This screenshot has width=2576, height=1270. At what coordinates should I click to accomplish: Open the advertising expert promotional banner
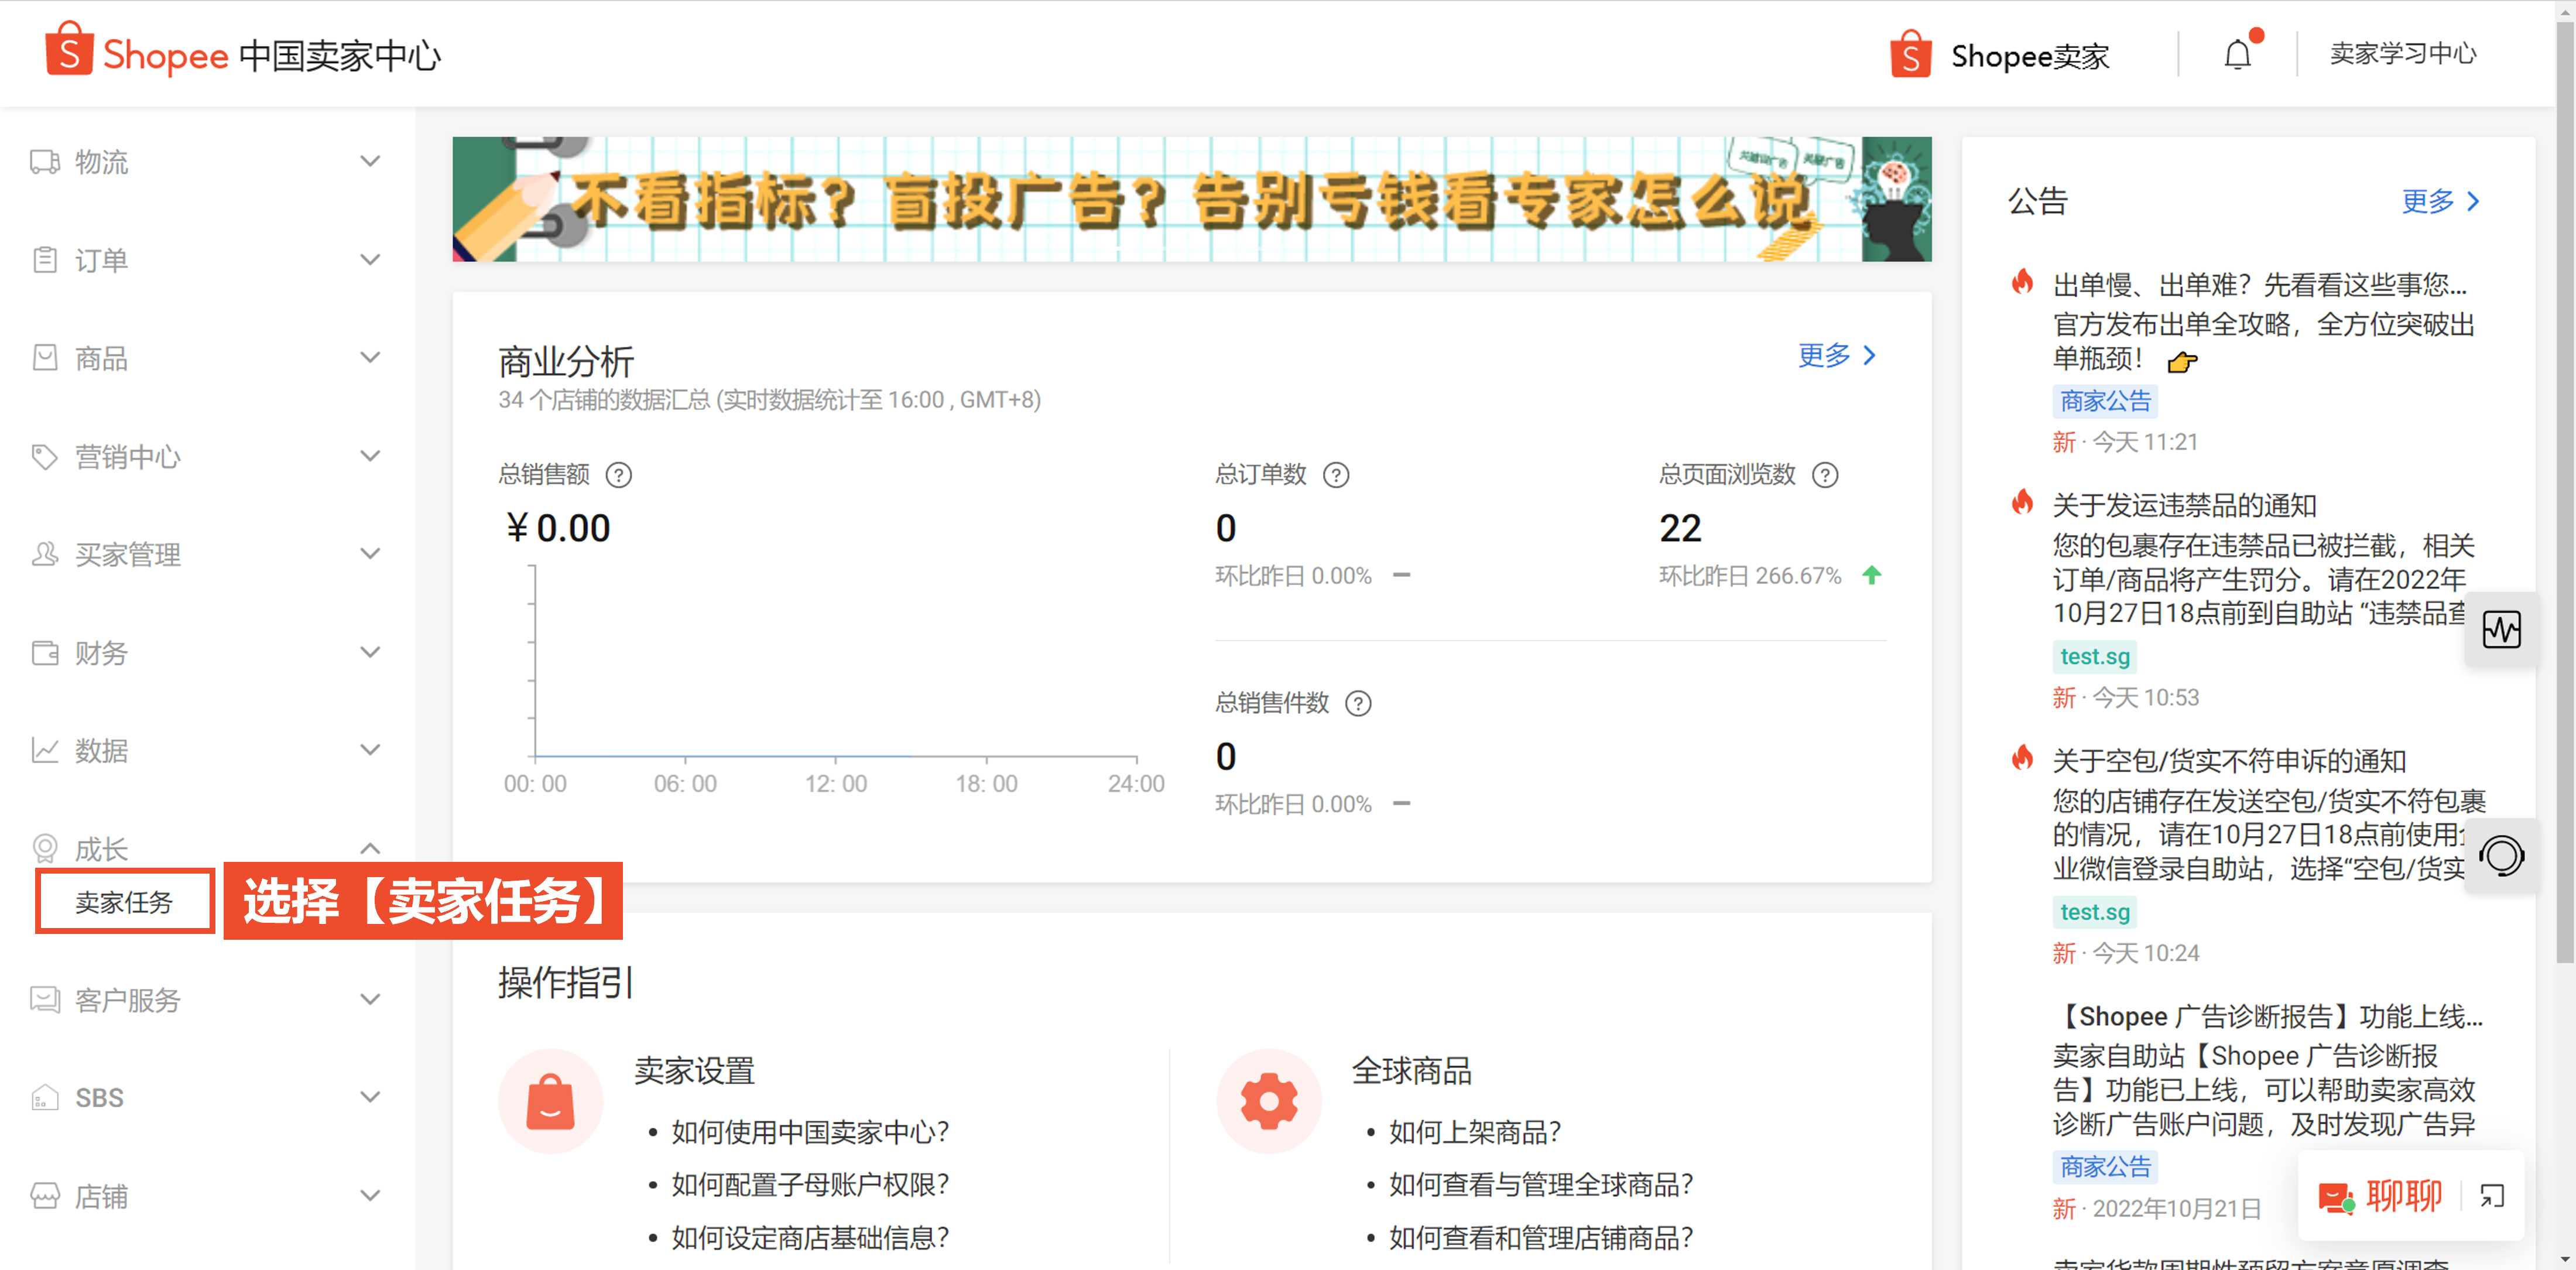click(1191, 199)
